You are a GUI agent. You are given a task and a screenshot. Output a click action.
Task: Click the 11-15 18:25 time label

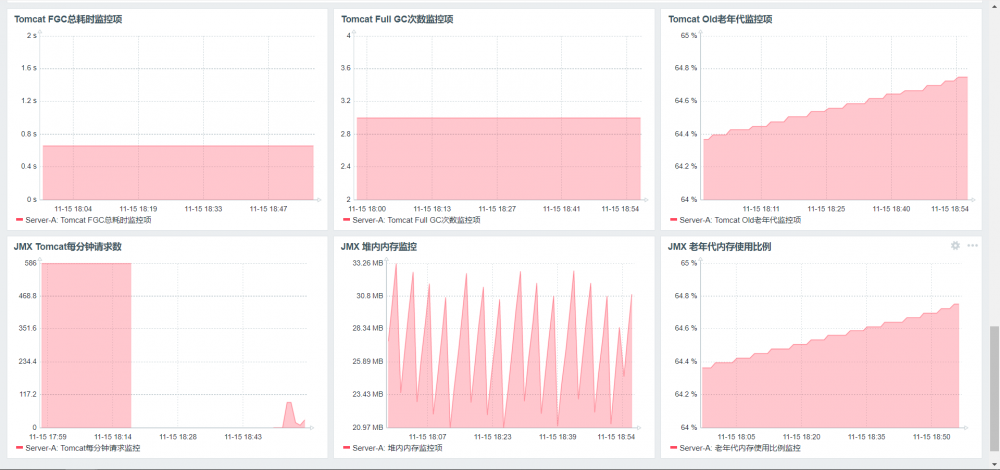(827, 209)
